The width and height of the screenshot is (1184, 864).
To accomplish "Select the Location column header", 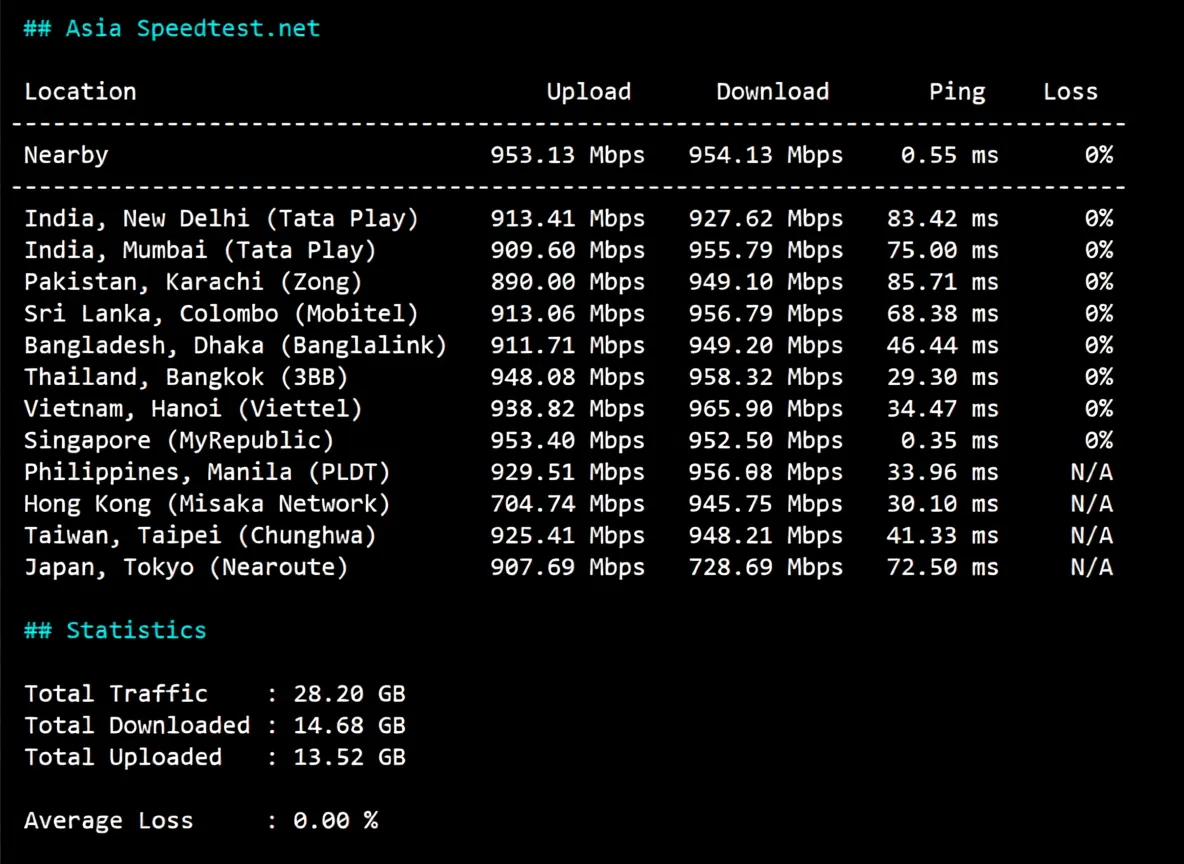I will click(x=80, y=91).
